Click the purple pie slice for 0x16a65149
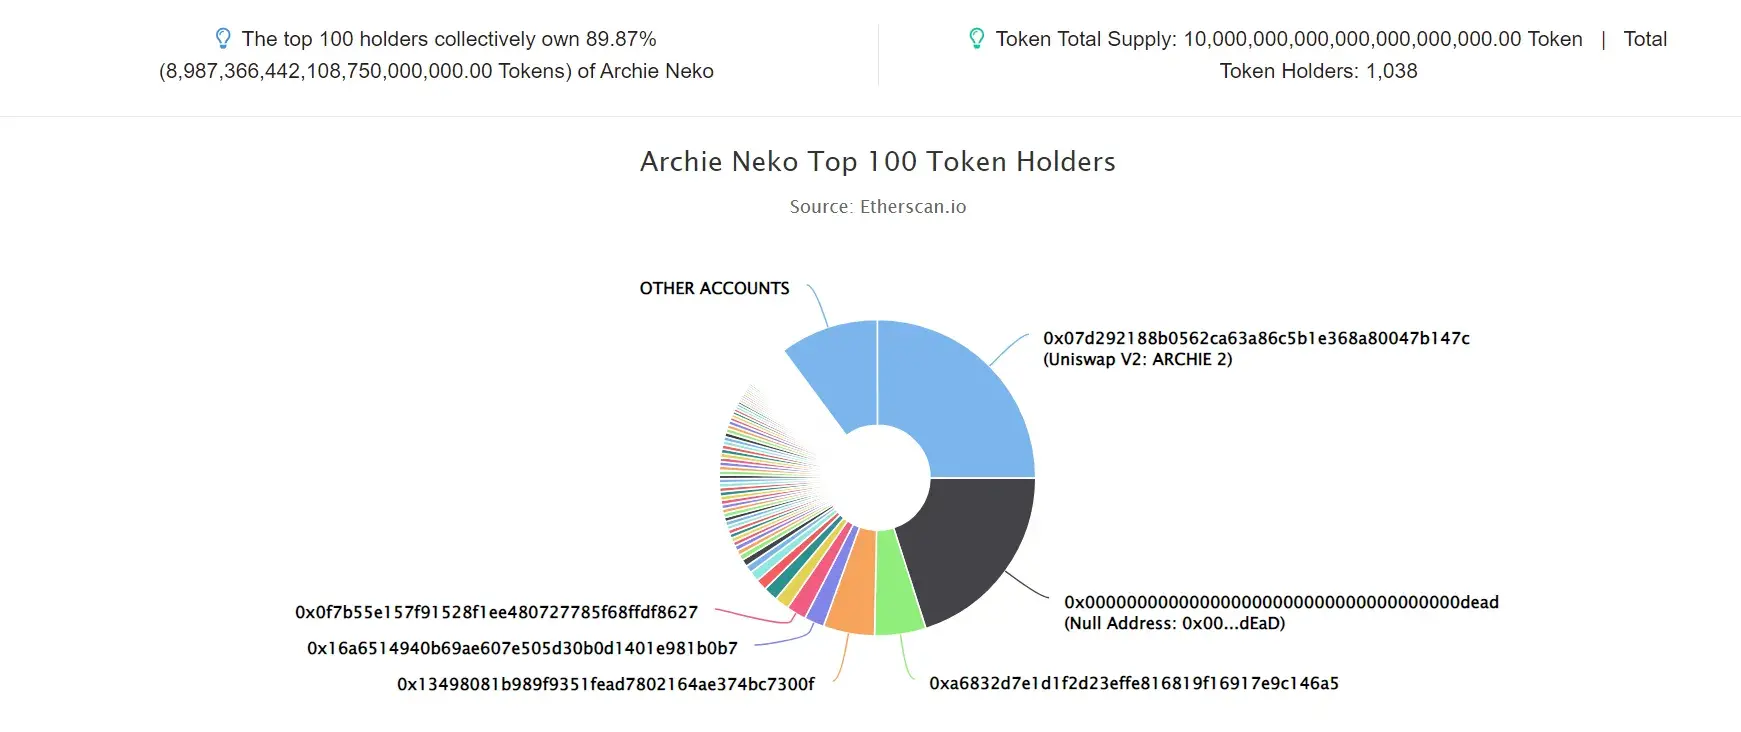This screenshot has height=732, width=1741. click(825, 590)
